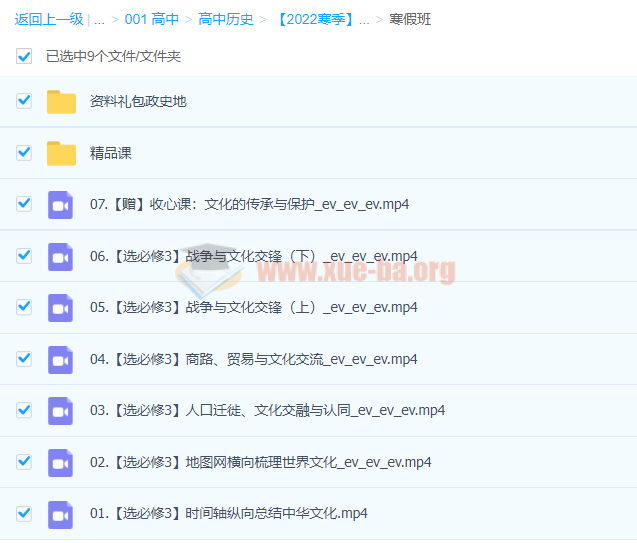Click video icon for 06 战争与文化交锋（下）

pyautogui.click(x=61, y=256)
